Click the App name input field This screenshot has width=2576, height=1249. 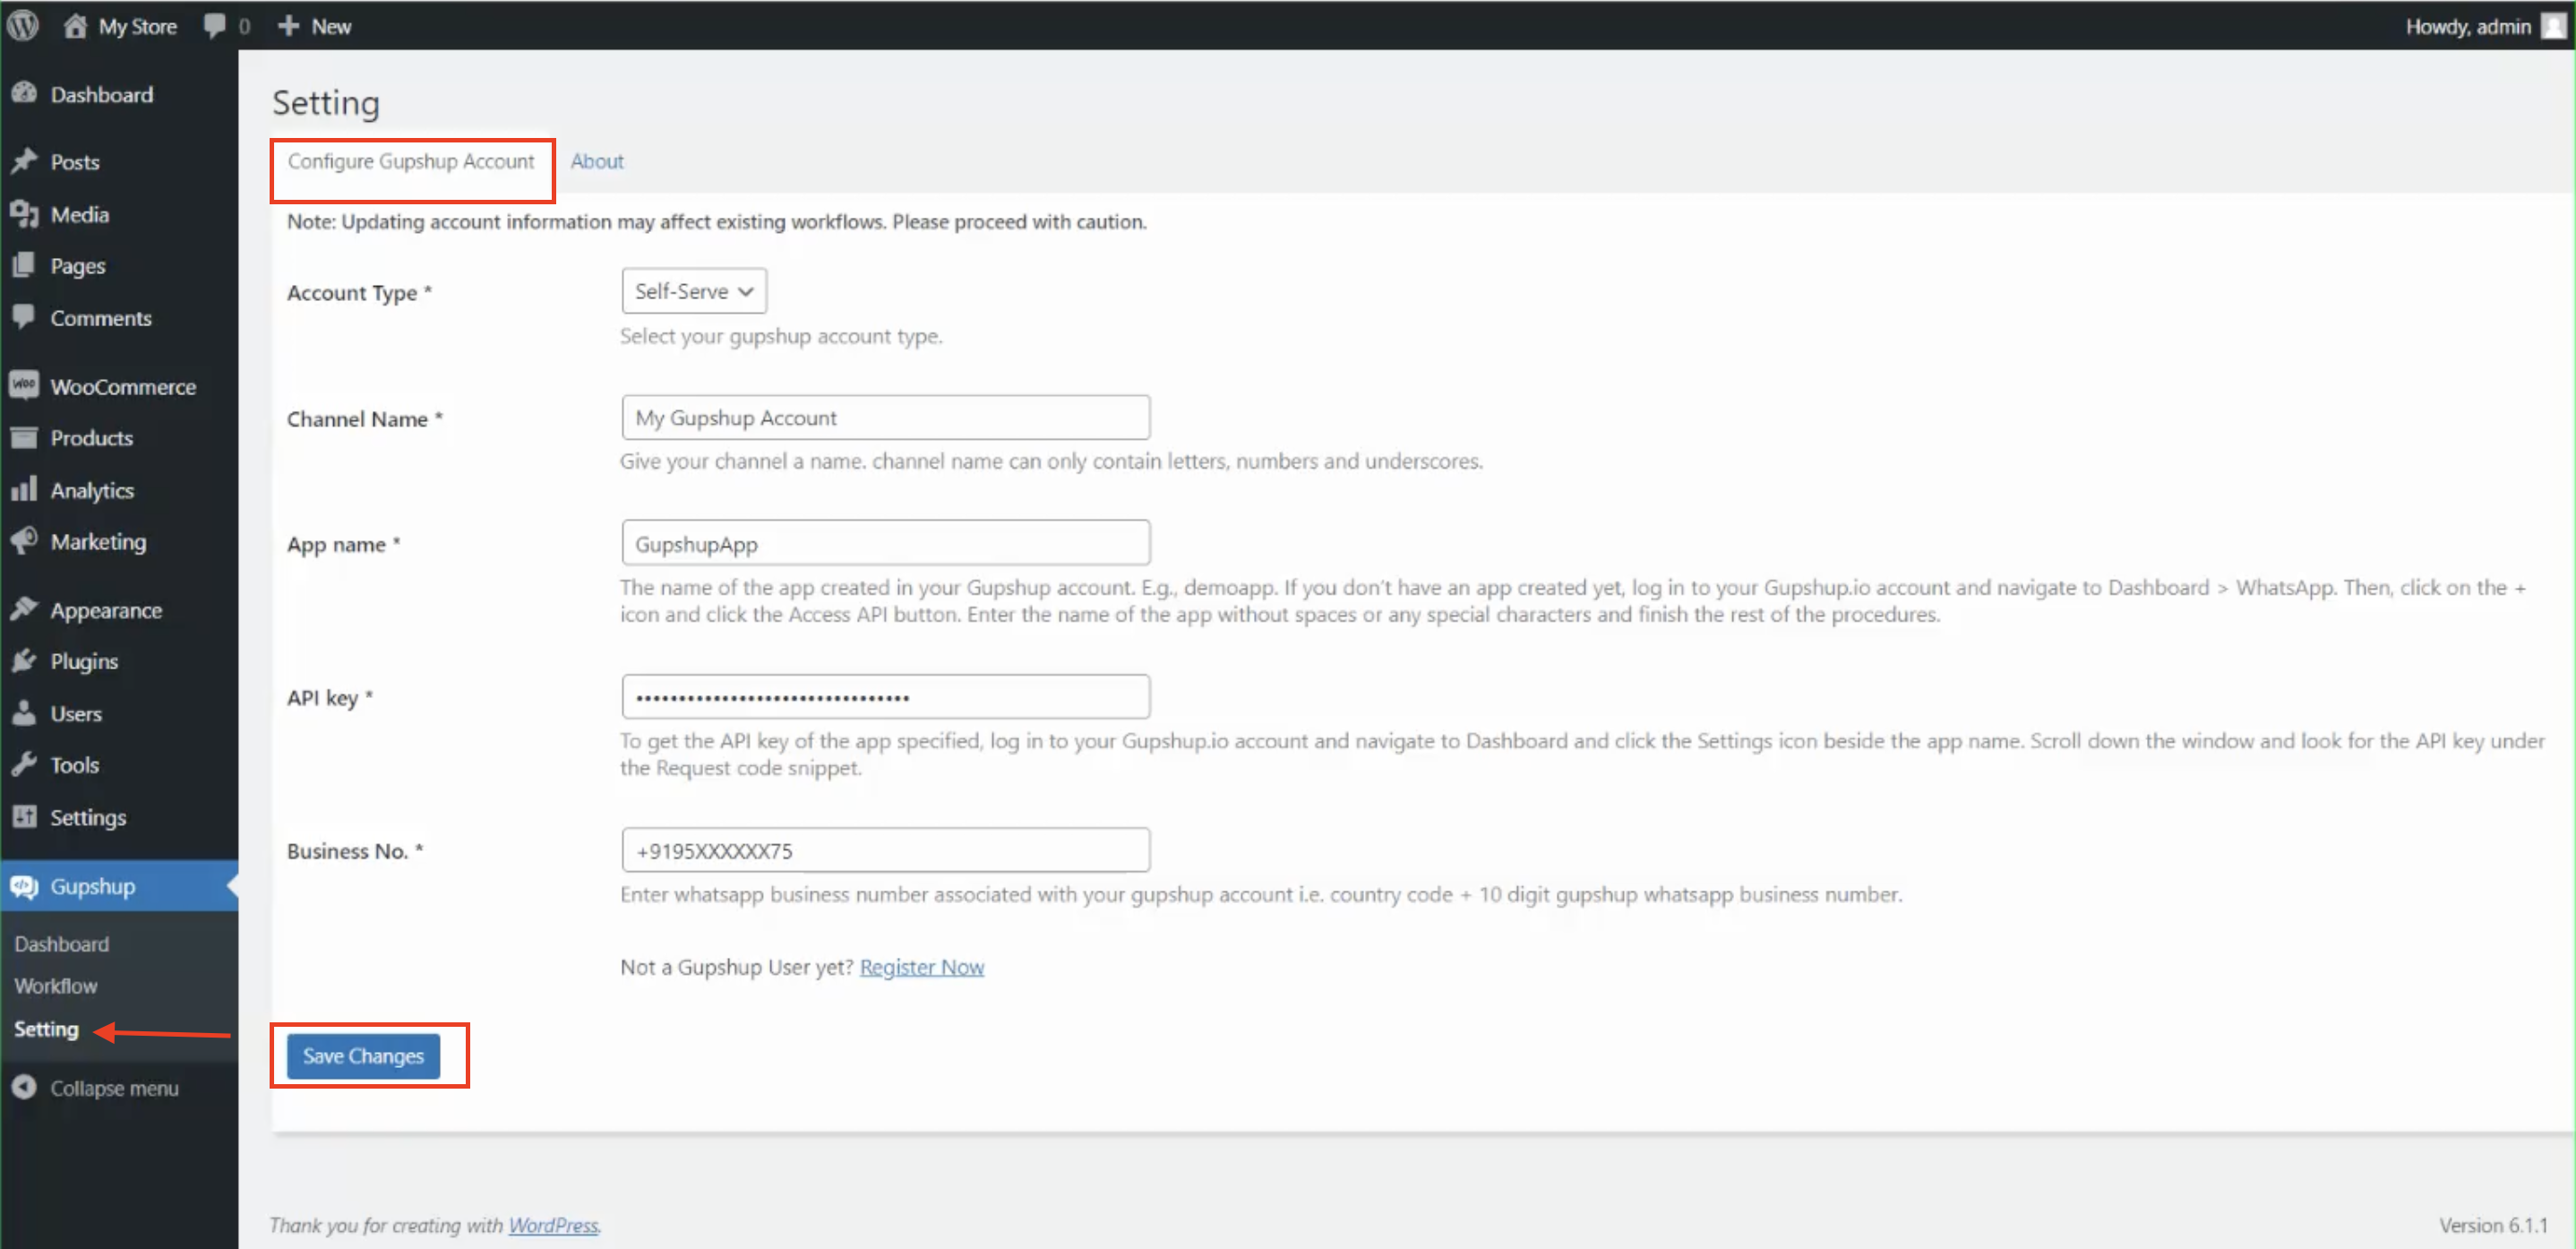[887, 544]
